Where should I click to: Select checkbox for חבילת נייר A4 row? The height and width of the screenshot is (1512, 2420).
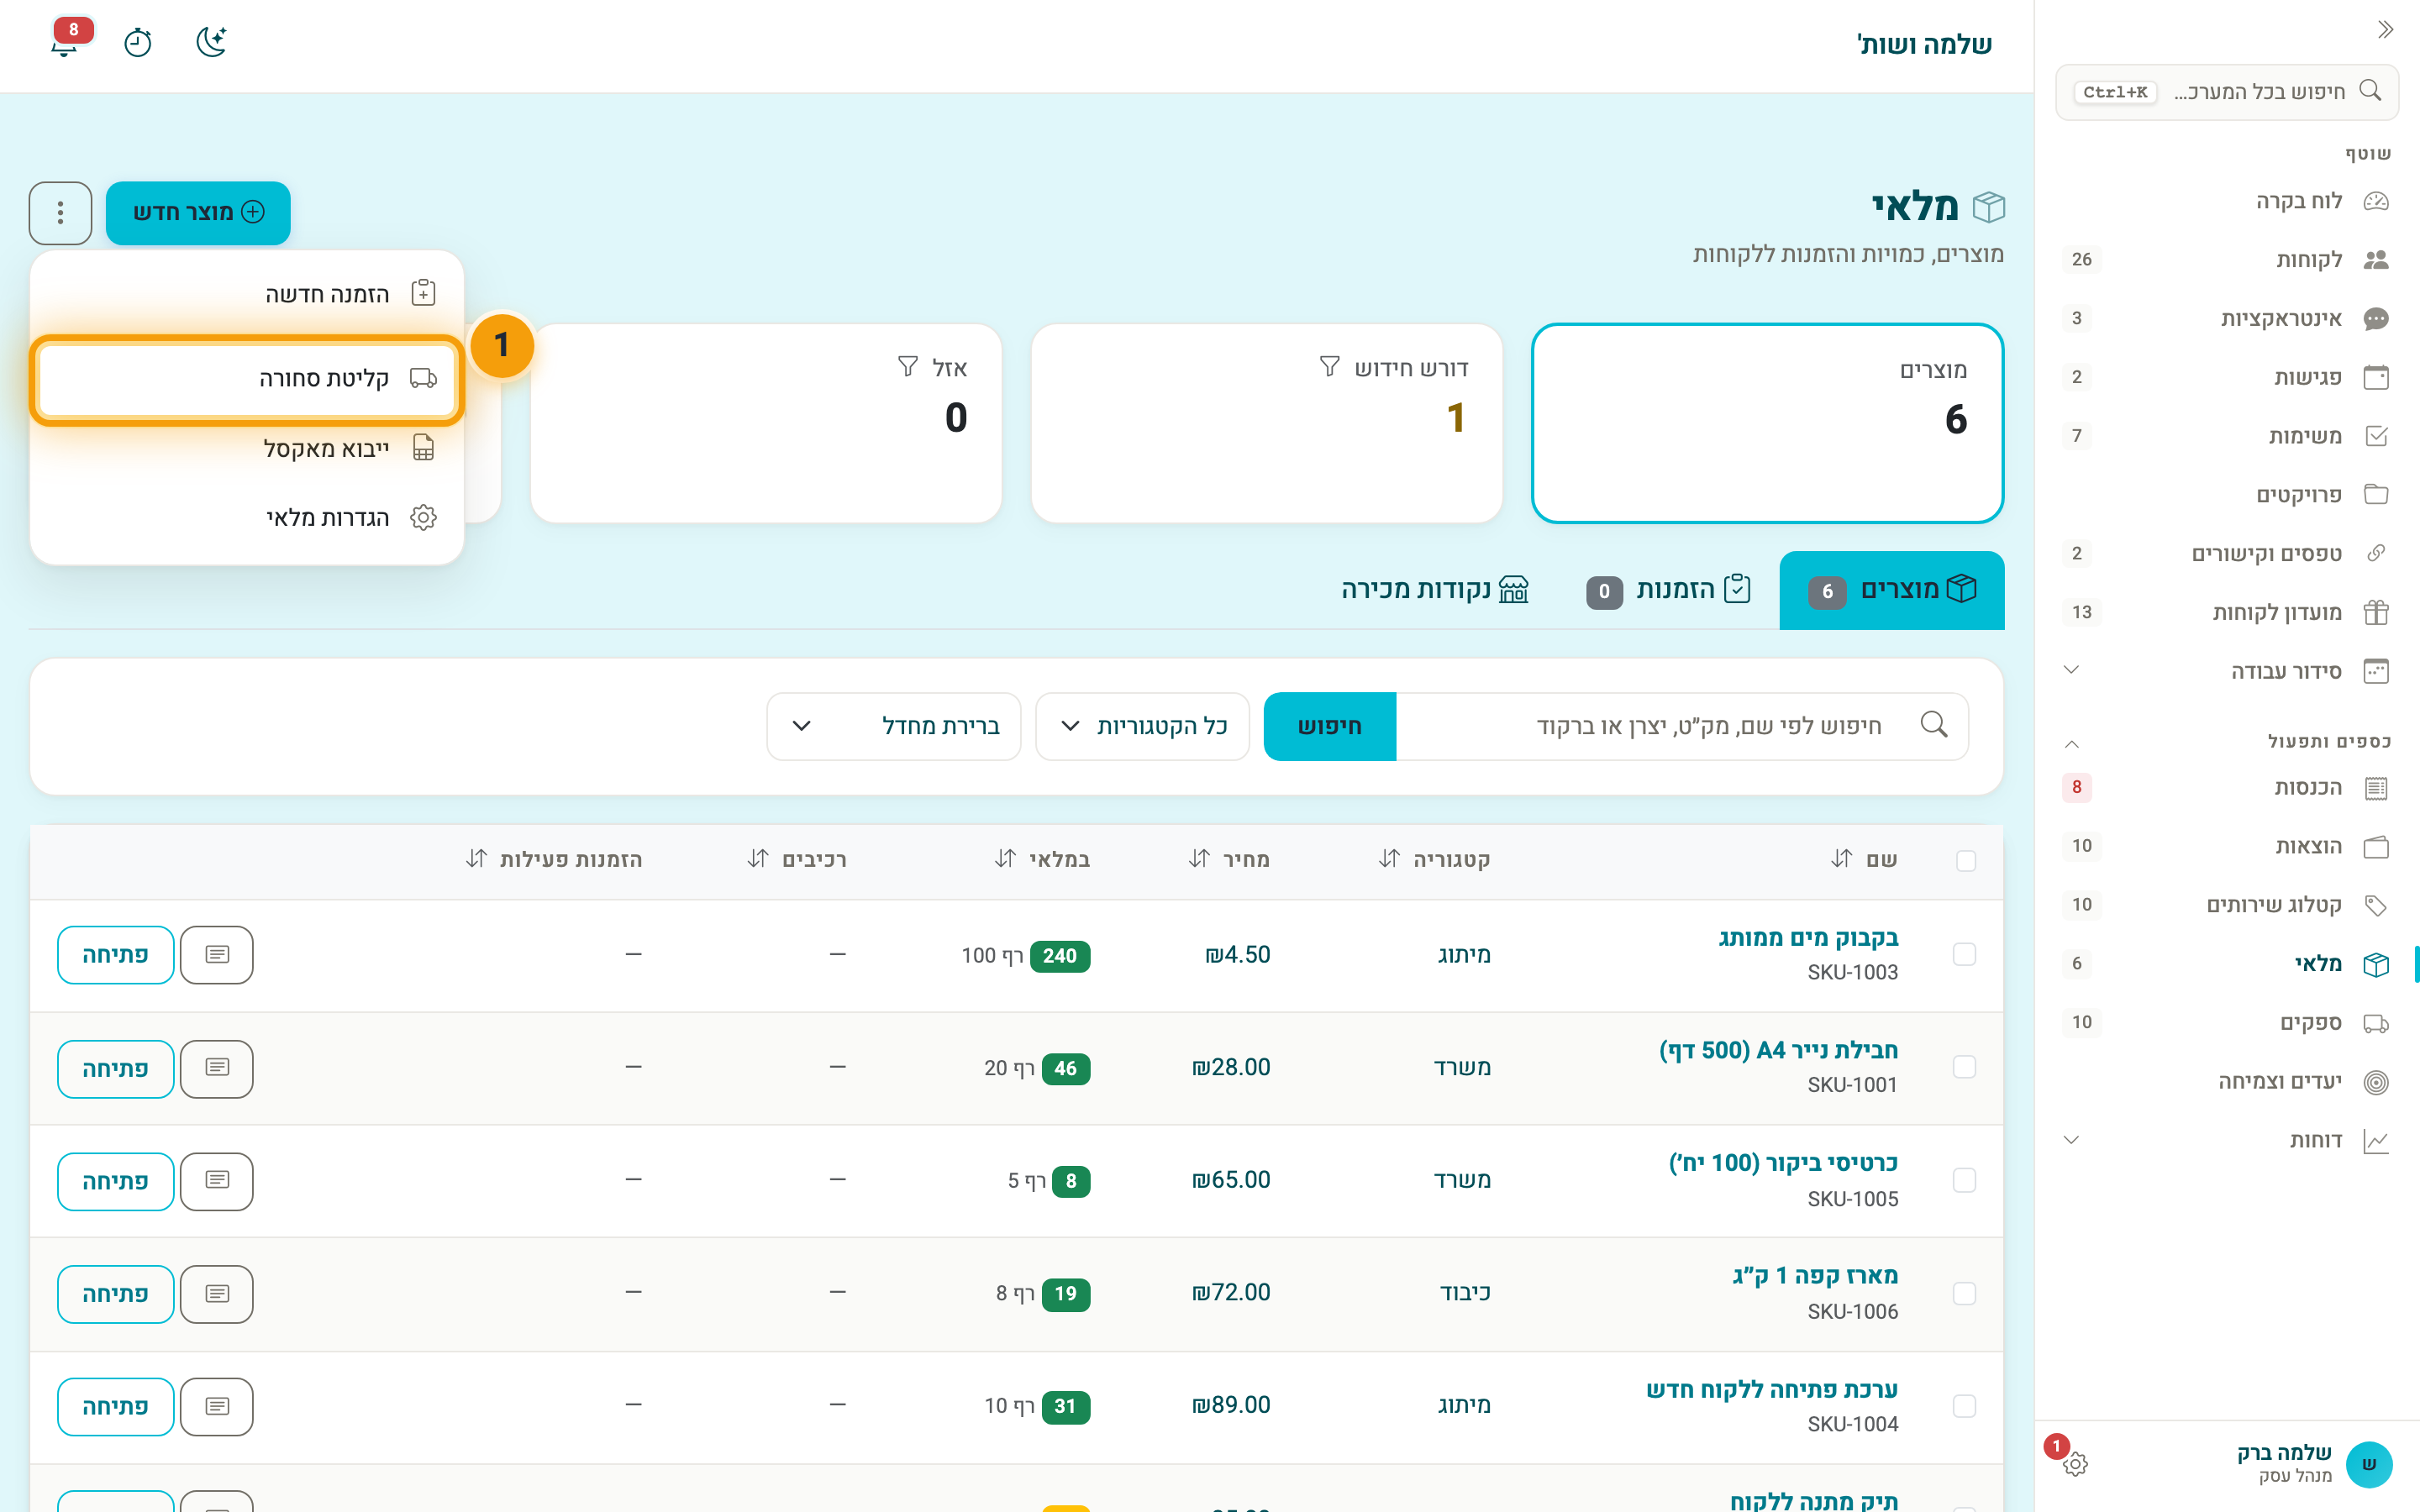[x=1964, y=1067]
